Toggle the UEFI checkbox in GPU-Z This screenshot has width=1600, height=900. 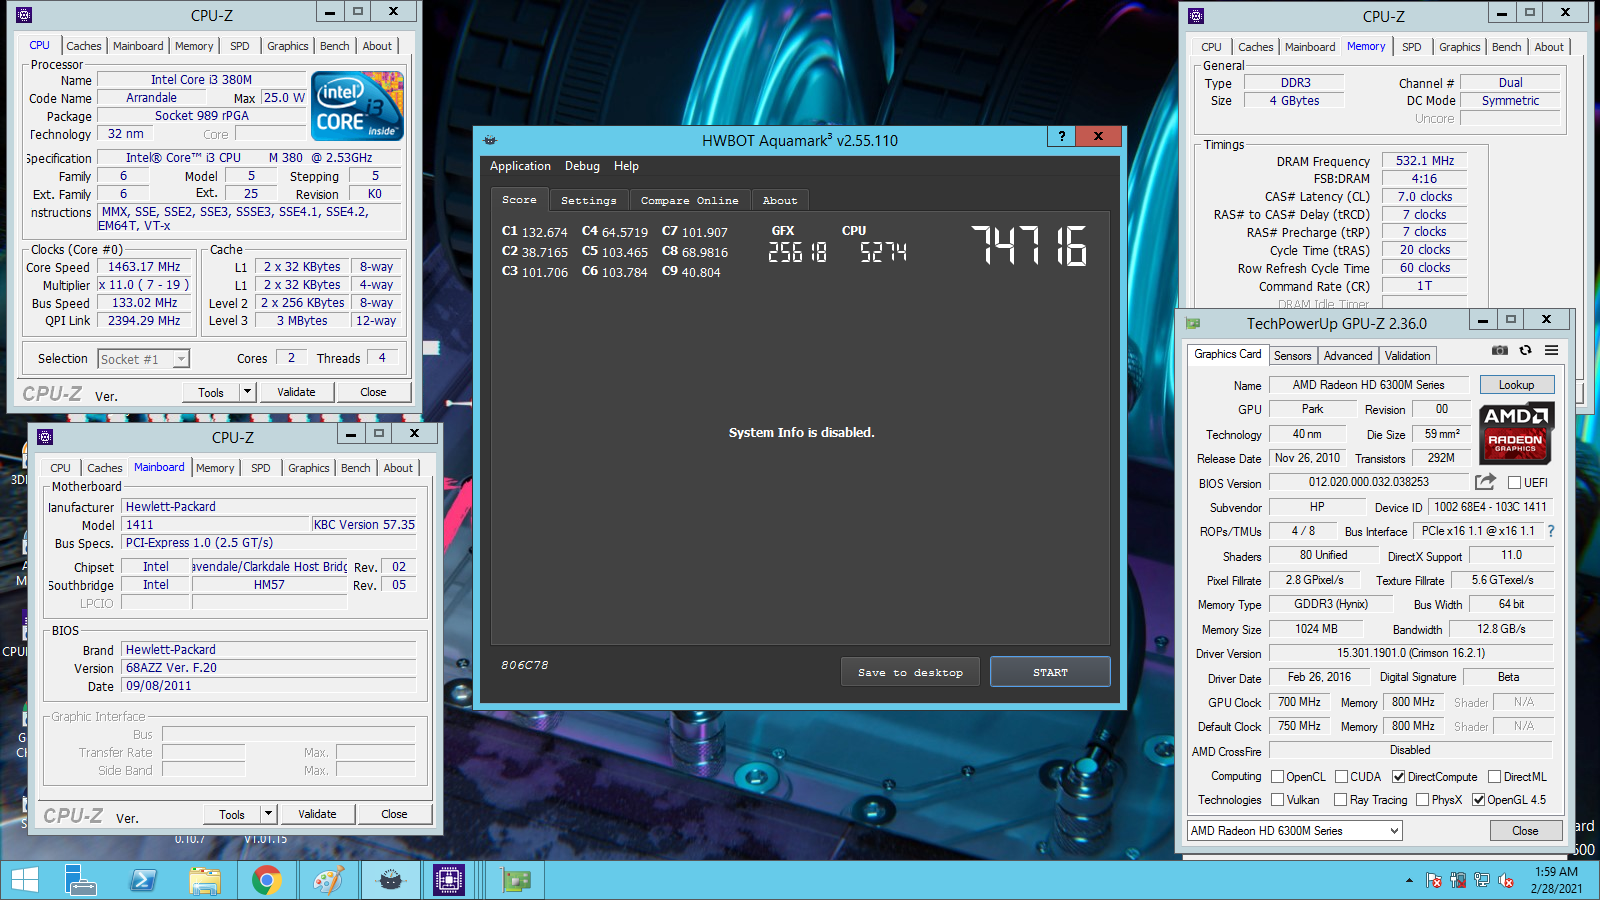(x=1514, y=483)
